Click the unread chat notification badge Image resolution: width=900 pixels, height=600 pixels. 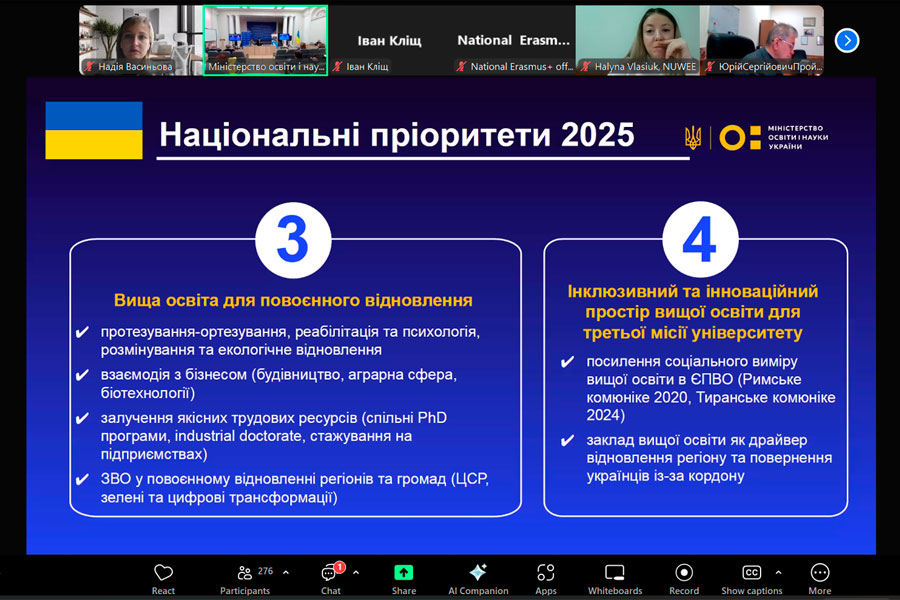[339, 567]
